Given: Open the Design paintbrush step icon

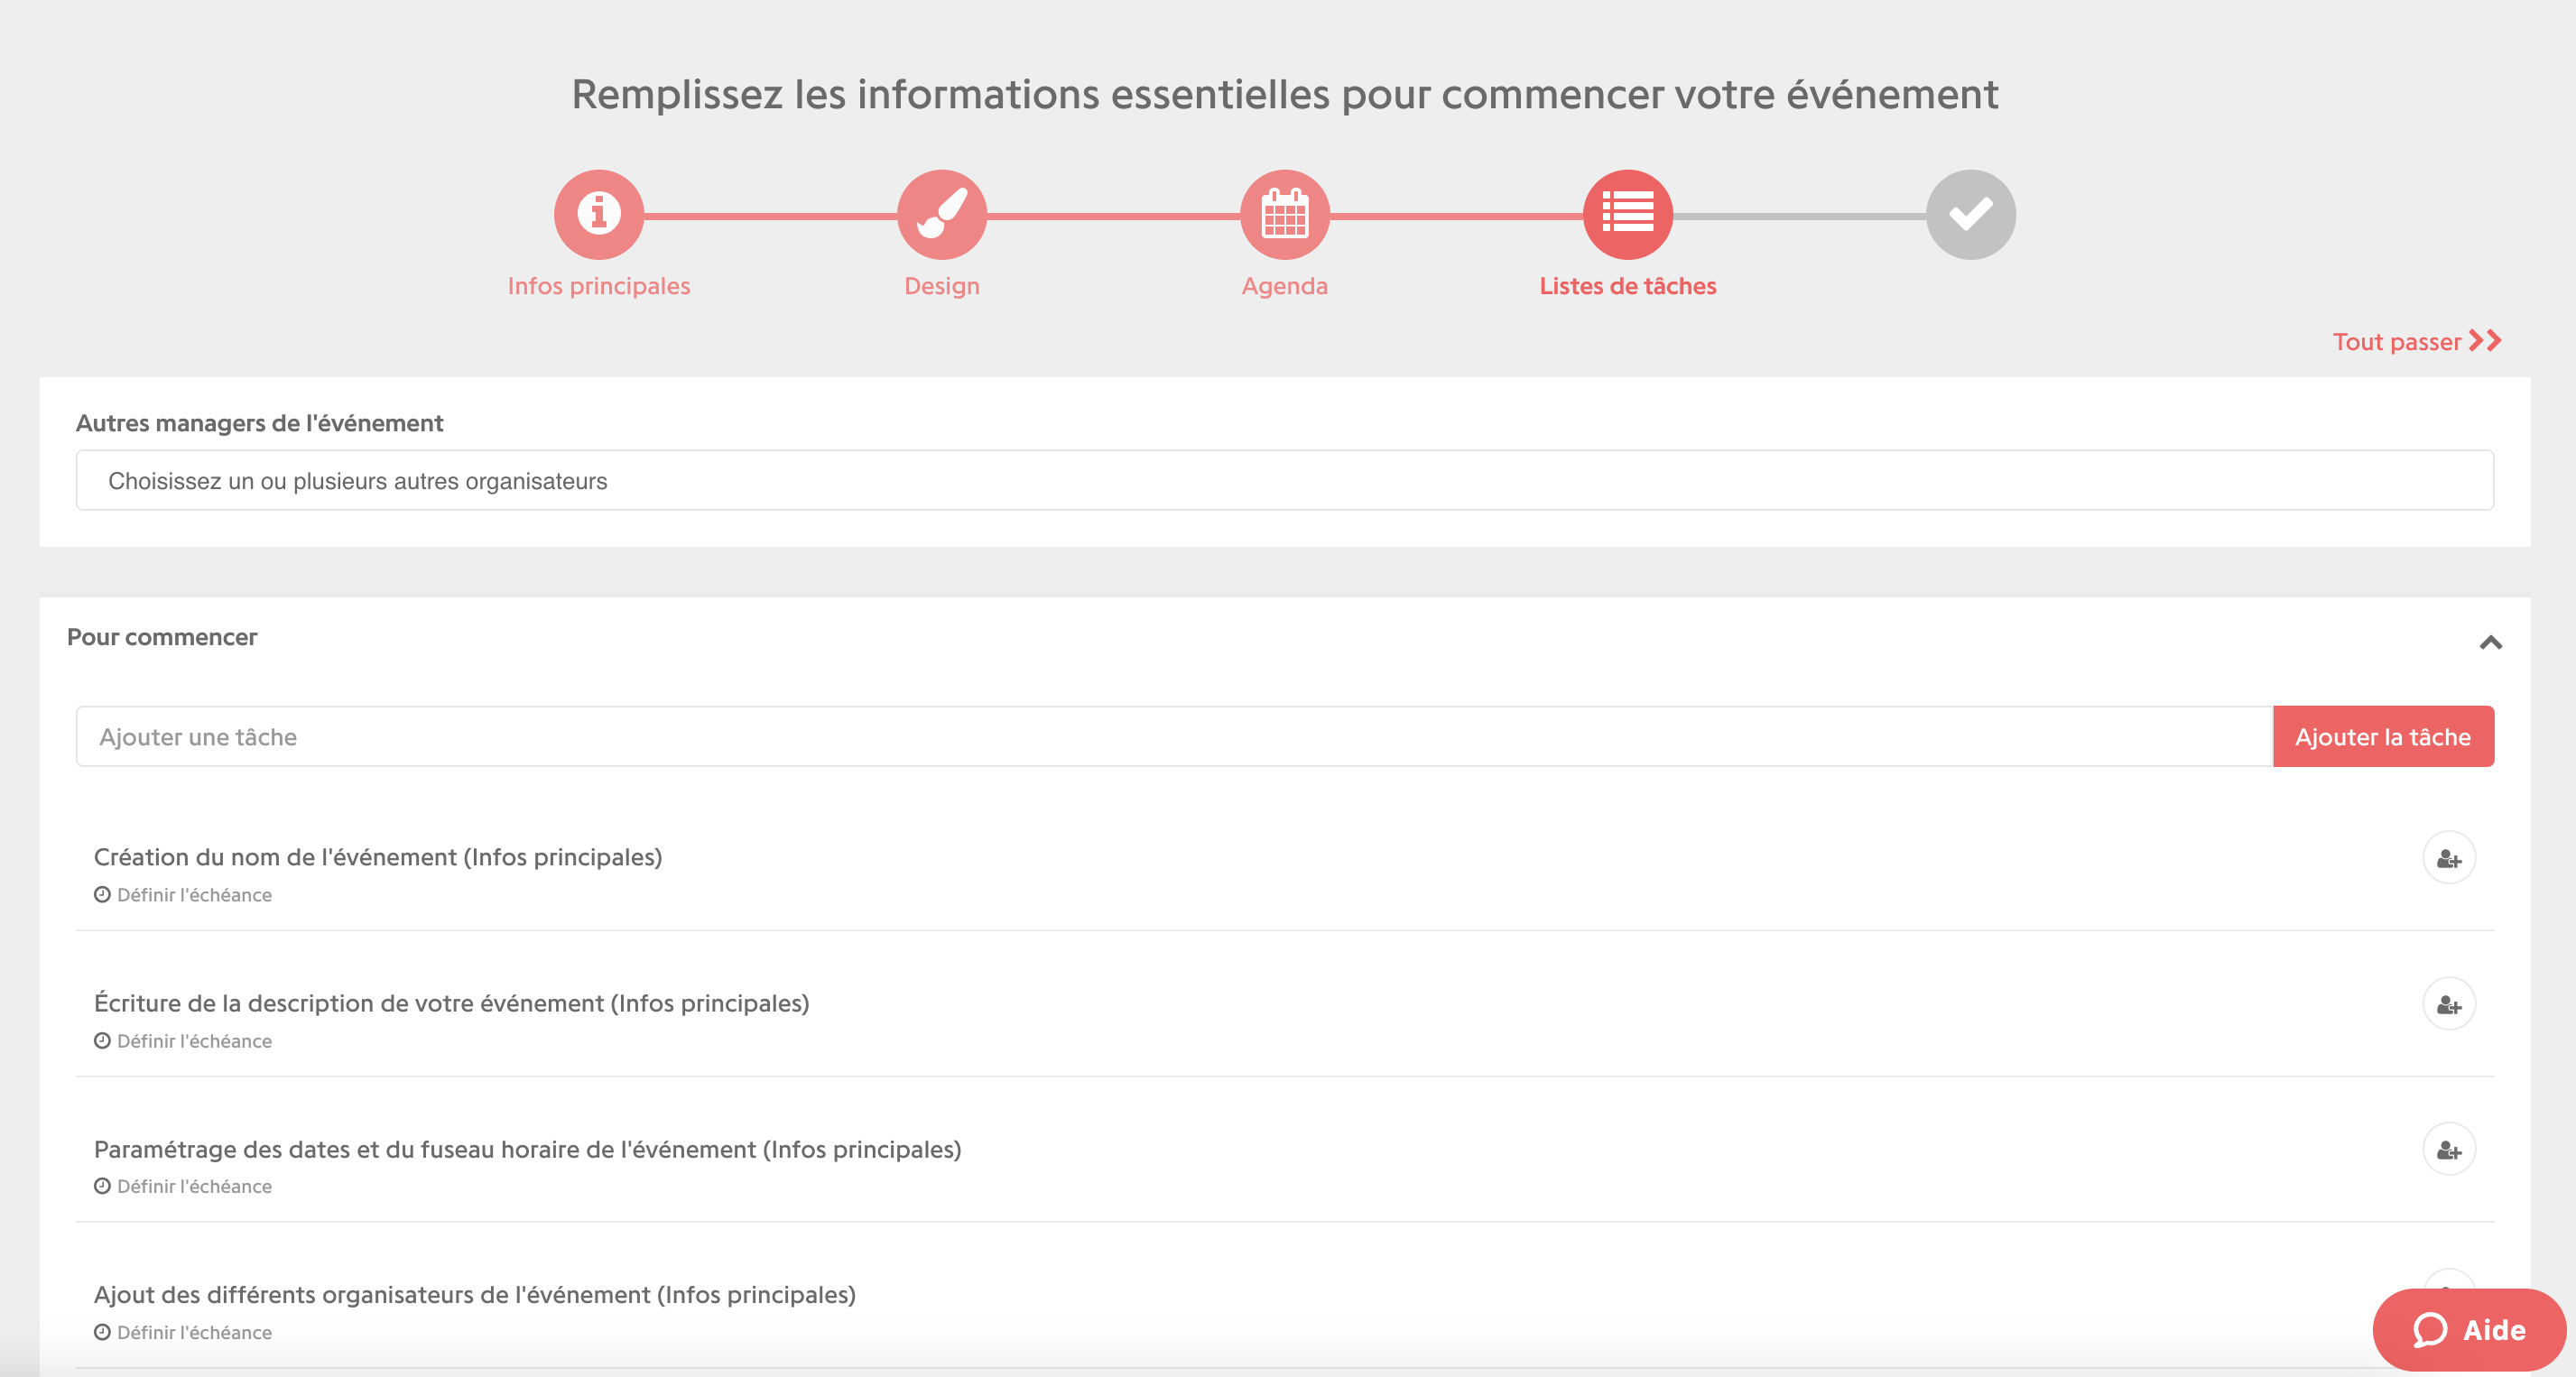Looking at the screenshot, I should 942,214.
